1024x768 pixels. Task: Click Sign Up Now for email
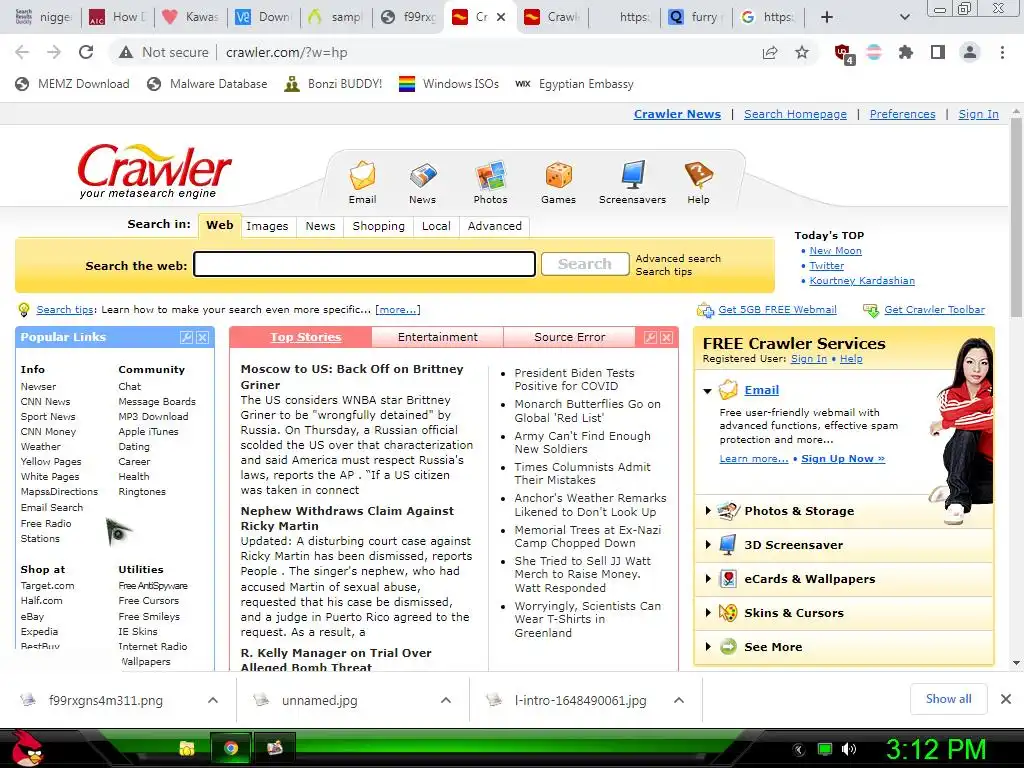843,458
